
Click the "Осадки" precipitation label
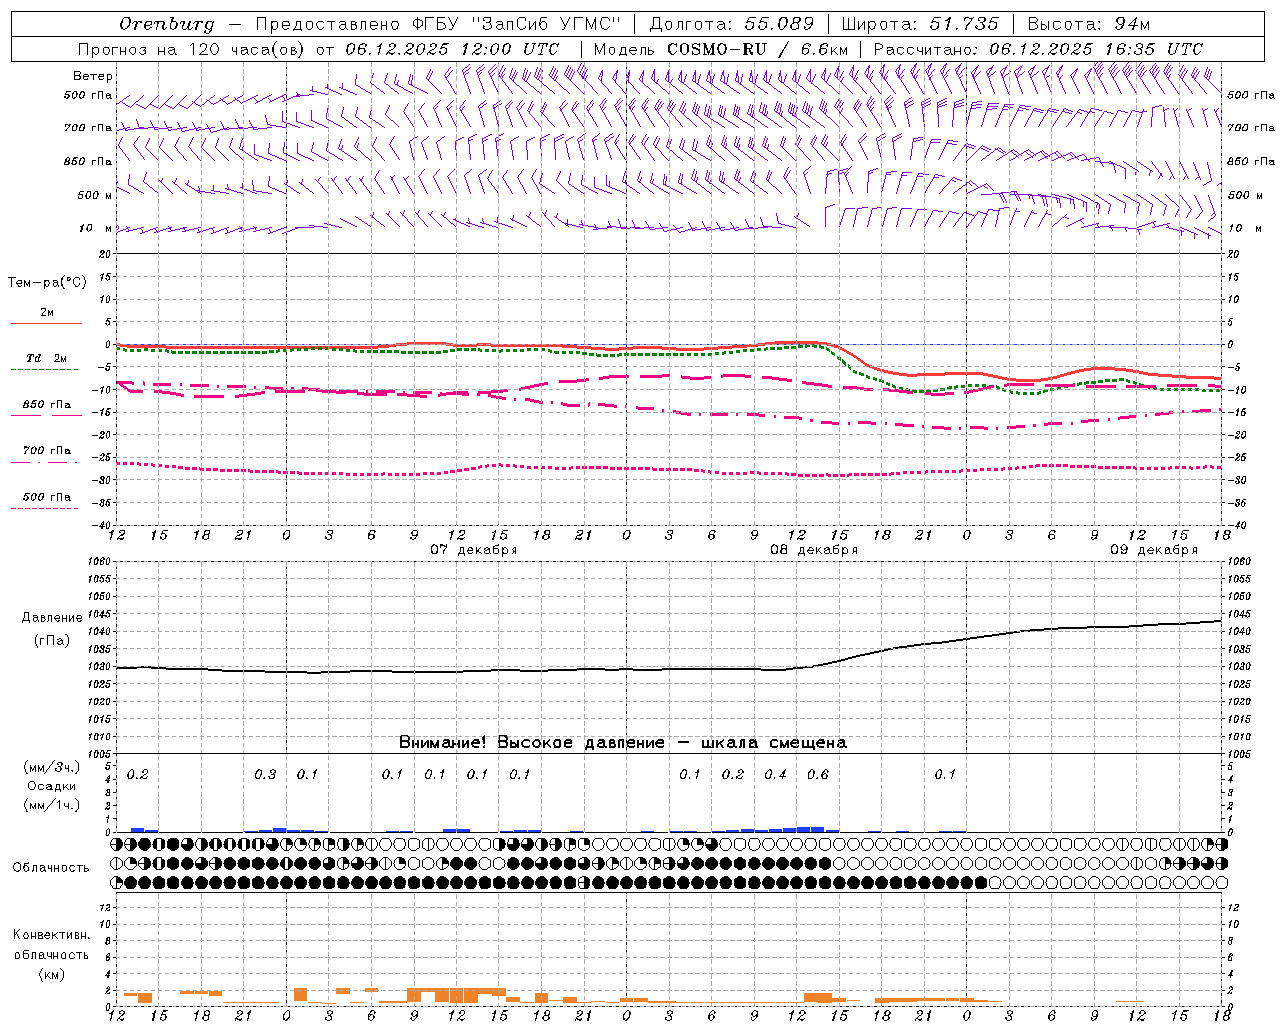point(52,787)
